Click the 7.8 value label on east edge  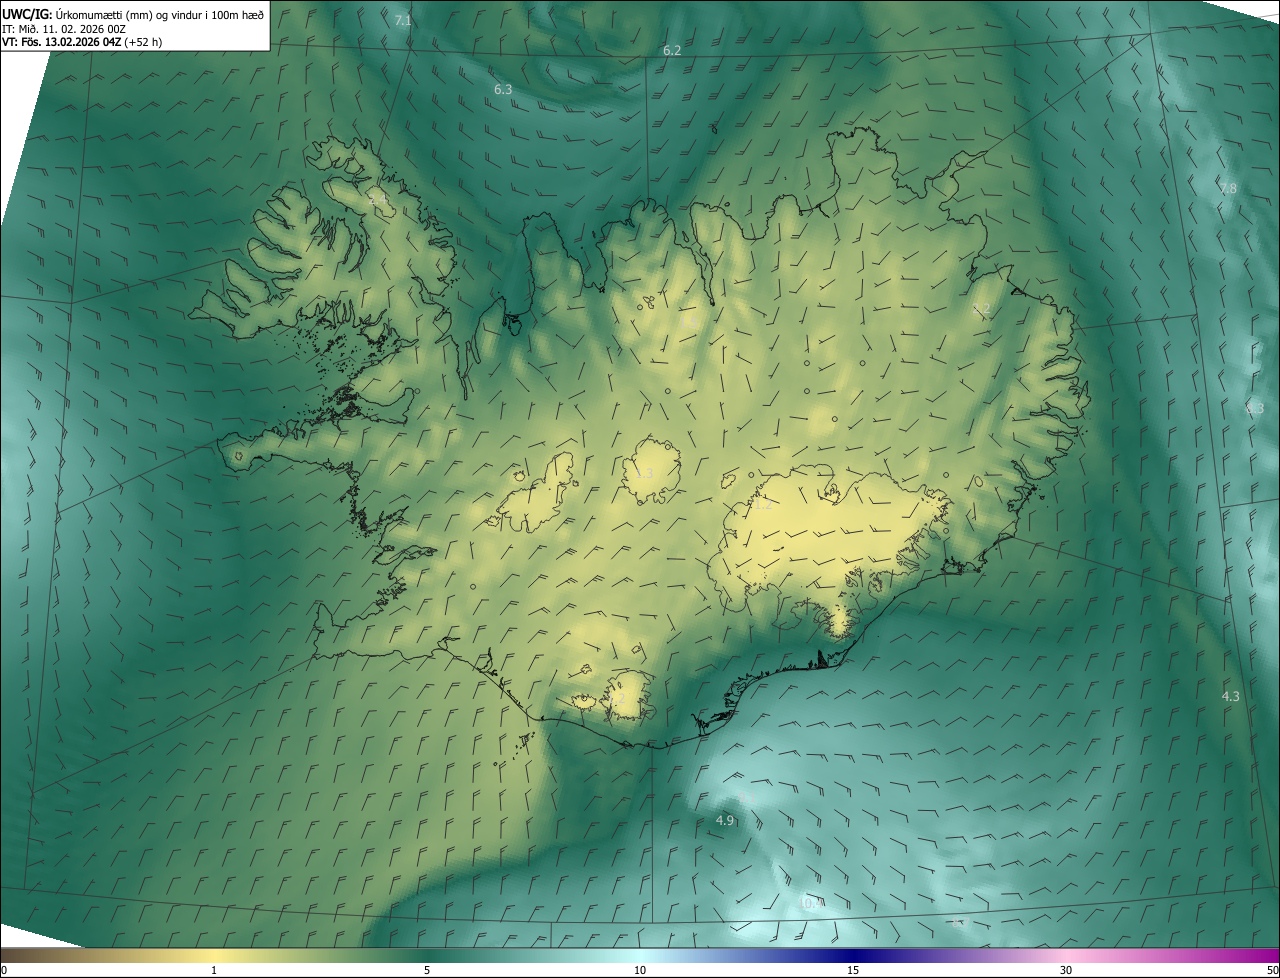pyautogui.click(x=1228, y=188)
